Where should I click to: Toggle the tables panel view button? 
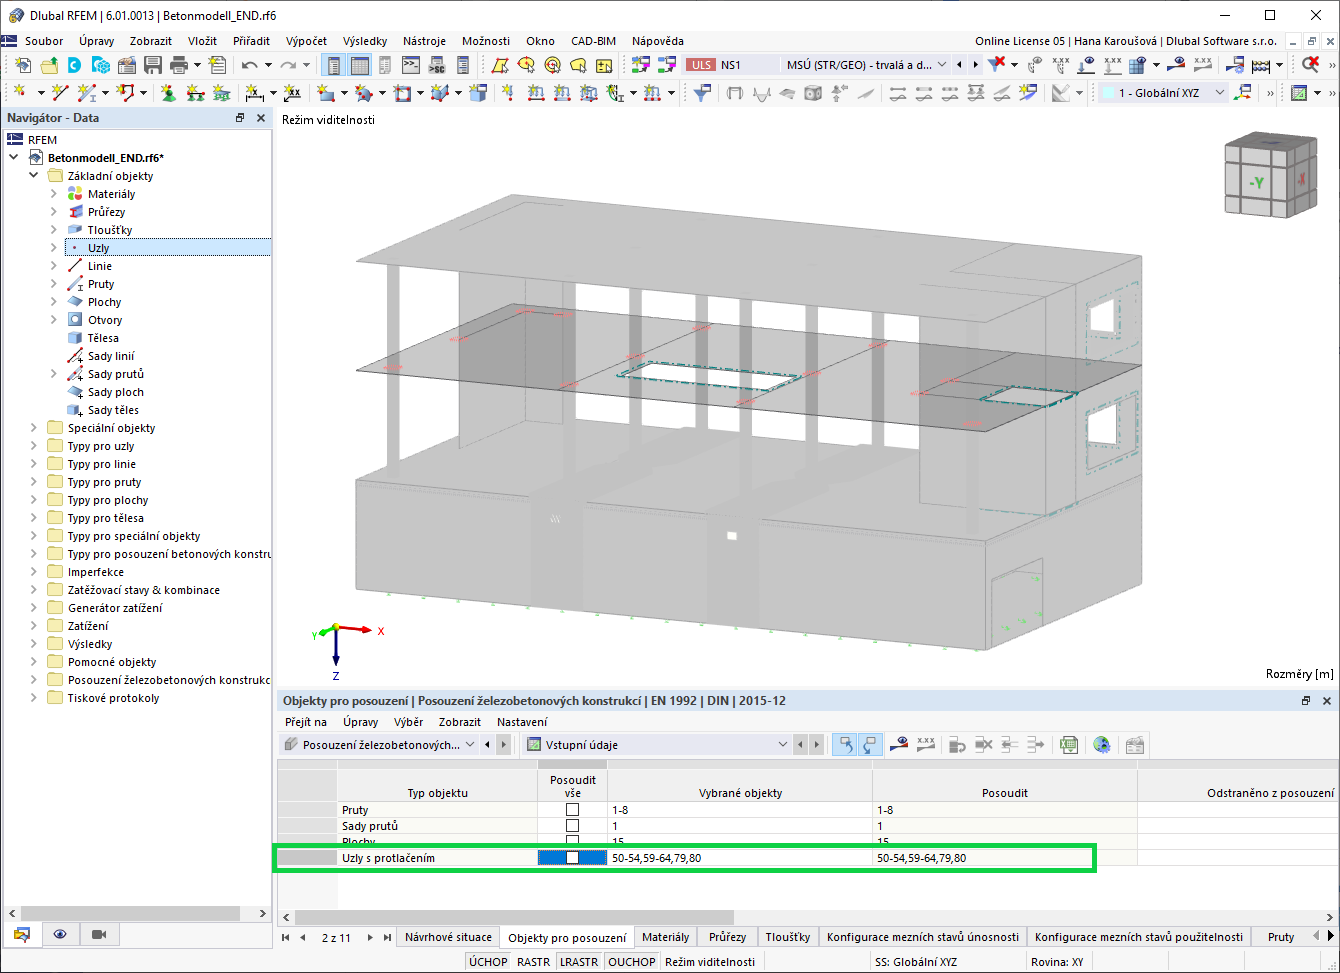click(x=359, y=65)
